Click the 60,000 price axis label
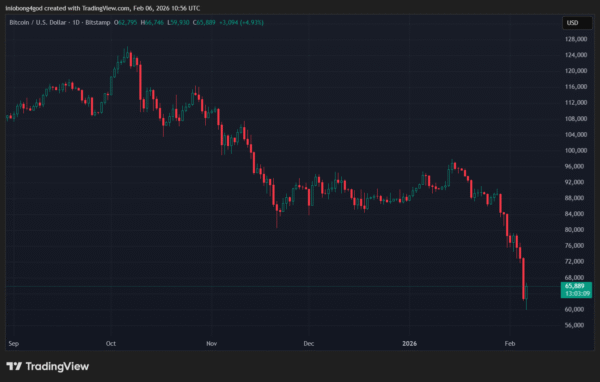600x382 pixels. (x=574, y=309)
